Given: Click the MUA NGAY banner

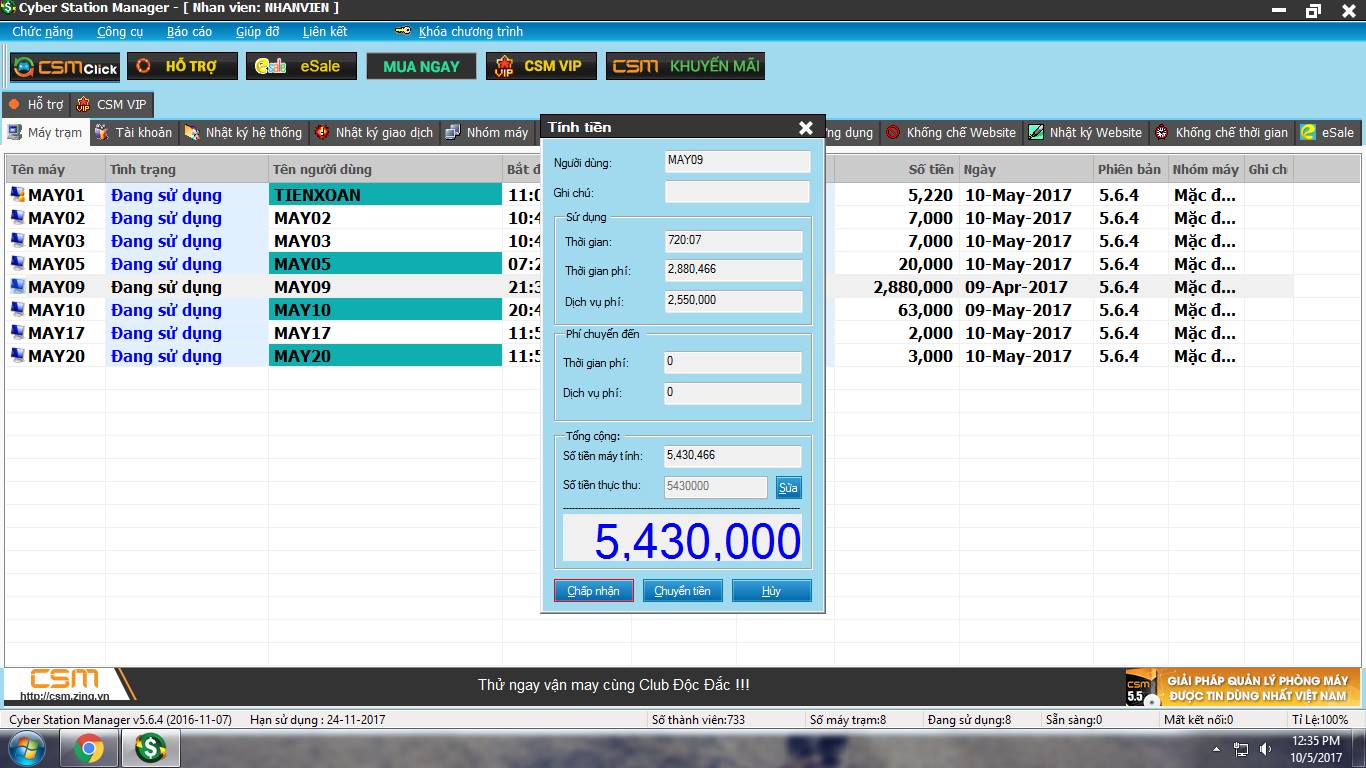Looking at the screenshot, I should tap(421, 66).
